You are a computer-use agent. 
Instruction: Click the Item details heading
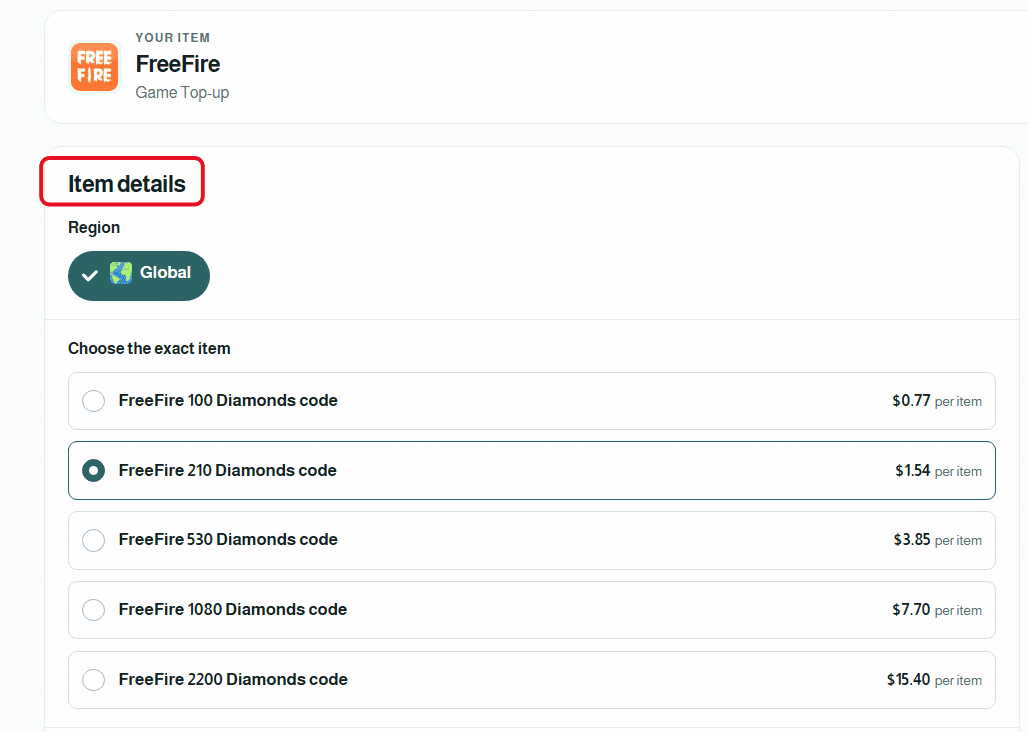(127, 184)
